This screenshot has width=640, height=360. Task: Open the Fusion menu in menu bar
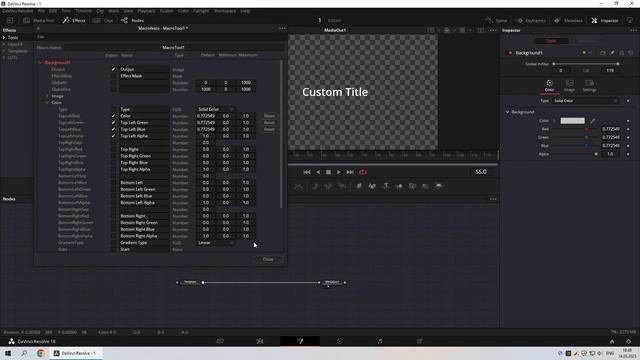coord(166,11)
